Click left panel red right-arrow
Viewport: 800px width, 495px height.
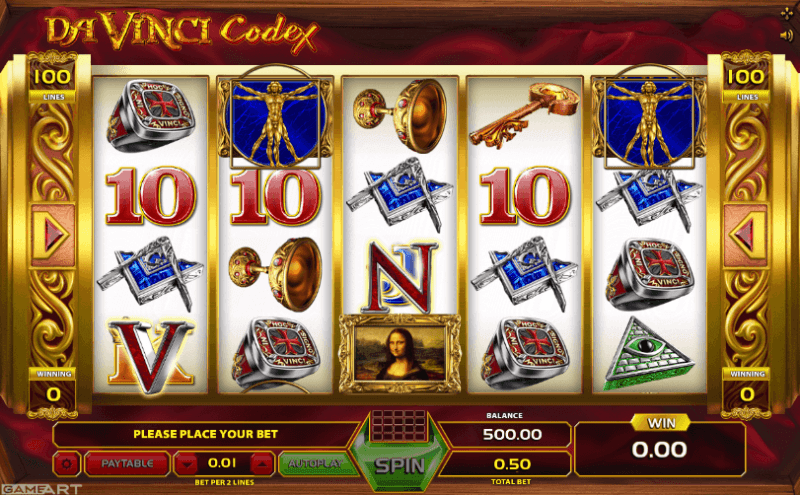pyautogui.click(x=53, y=235)
